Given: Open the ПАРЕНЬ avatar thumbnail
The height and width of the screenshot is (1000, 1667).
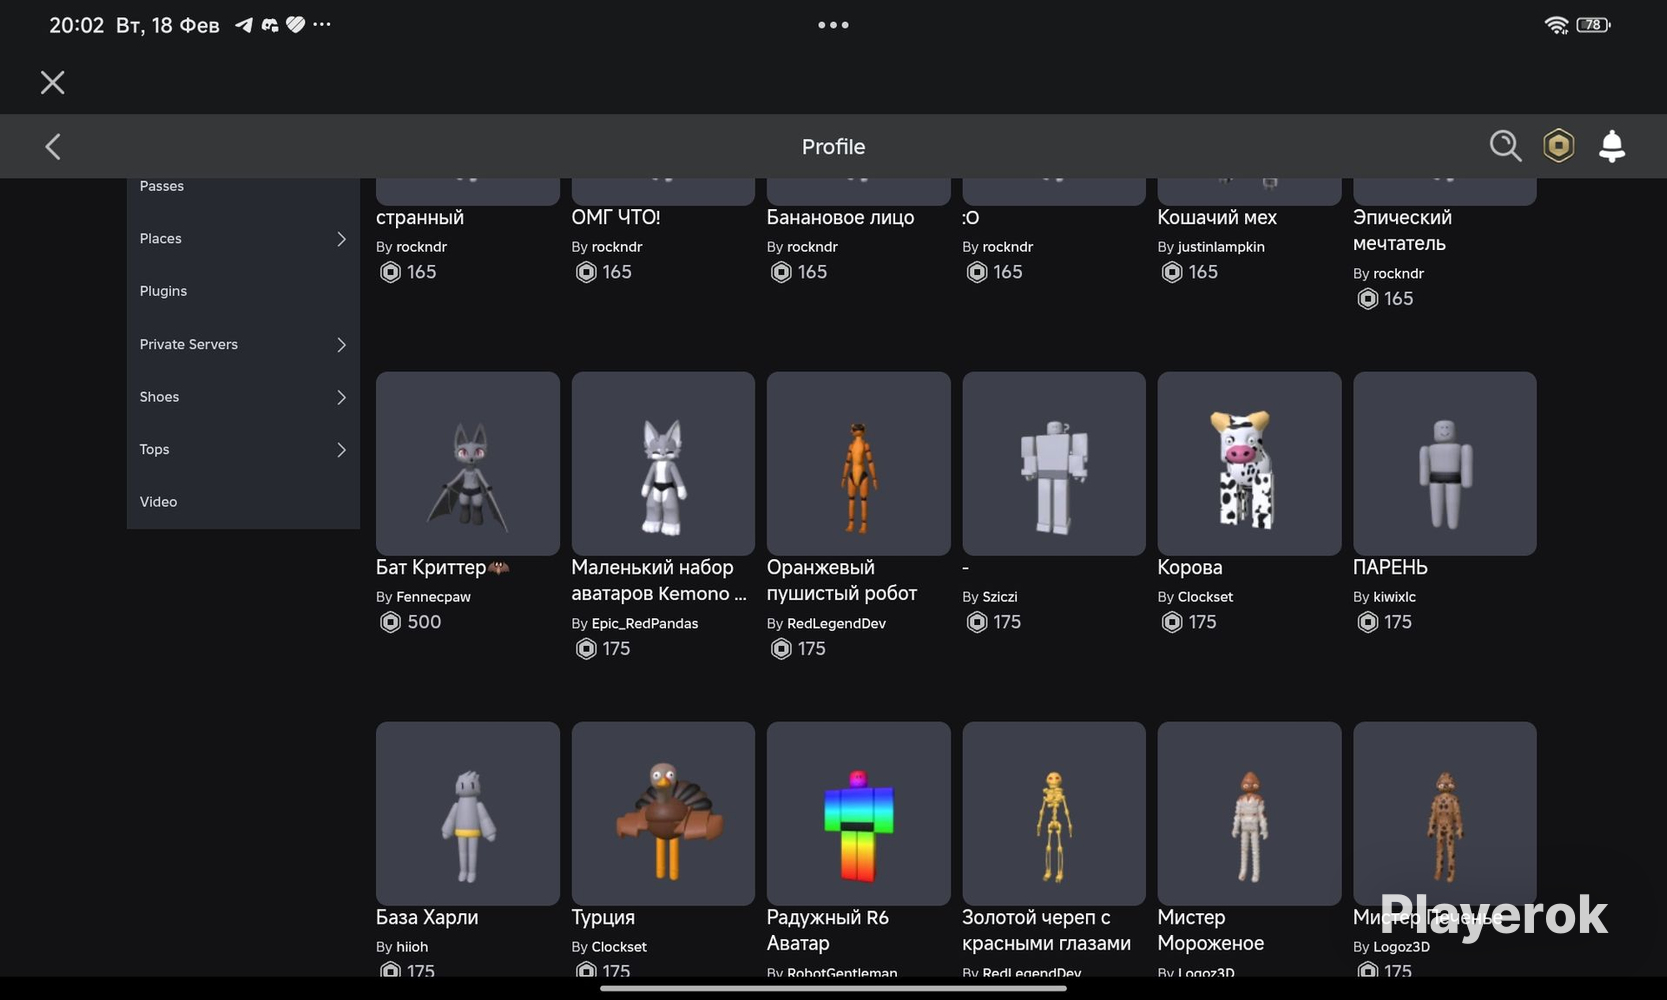Looking at the screenshot, I should [1445, 464].
